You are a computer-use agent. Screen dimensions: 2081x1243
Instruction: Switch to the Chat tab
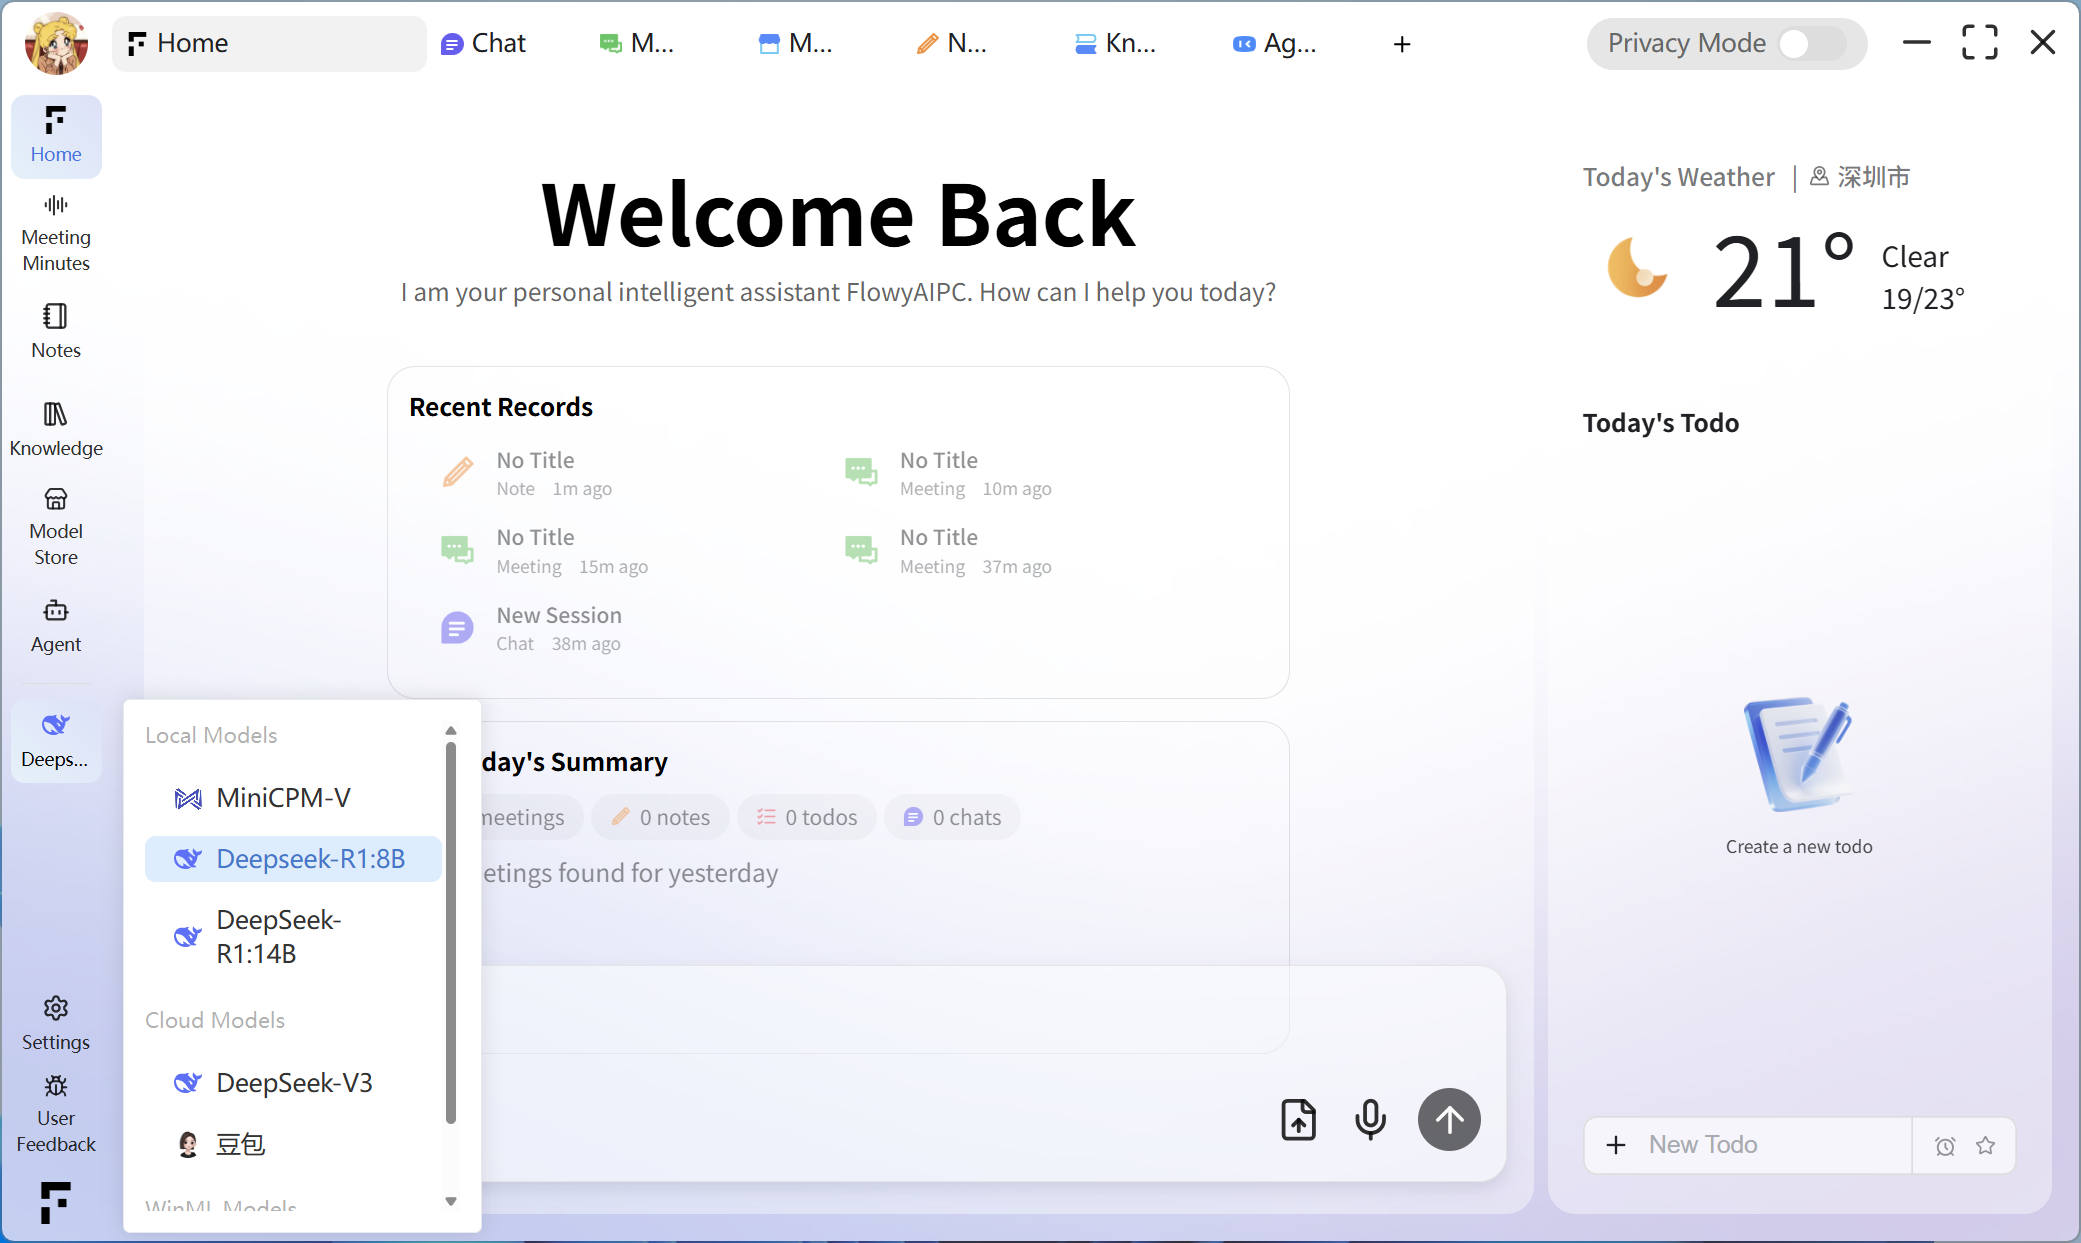click(x=484, y=43)
